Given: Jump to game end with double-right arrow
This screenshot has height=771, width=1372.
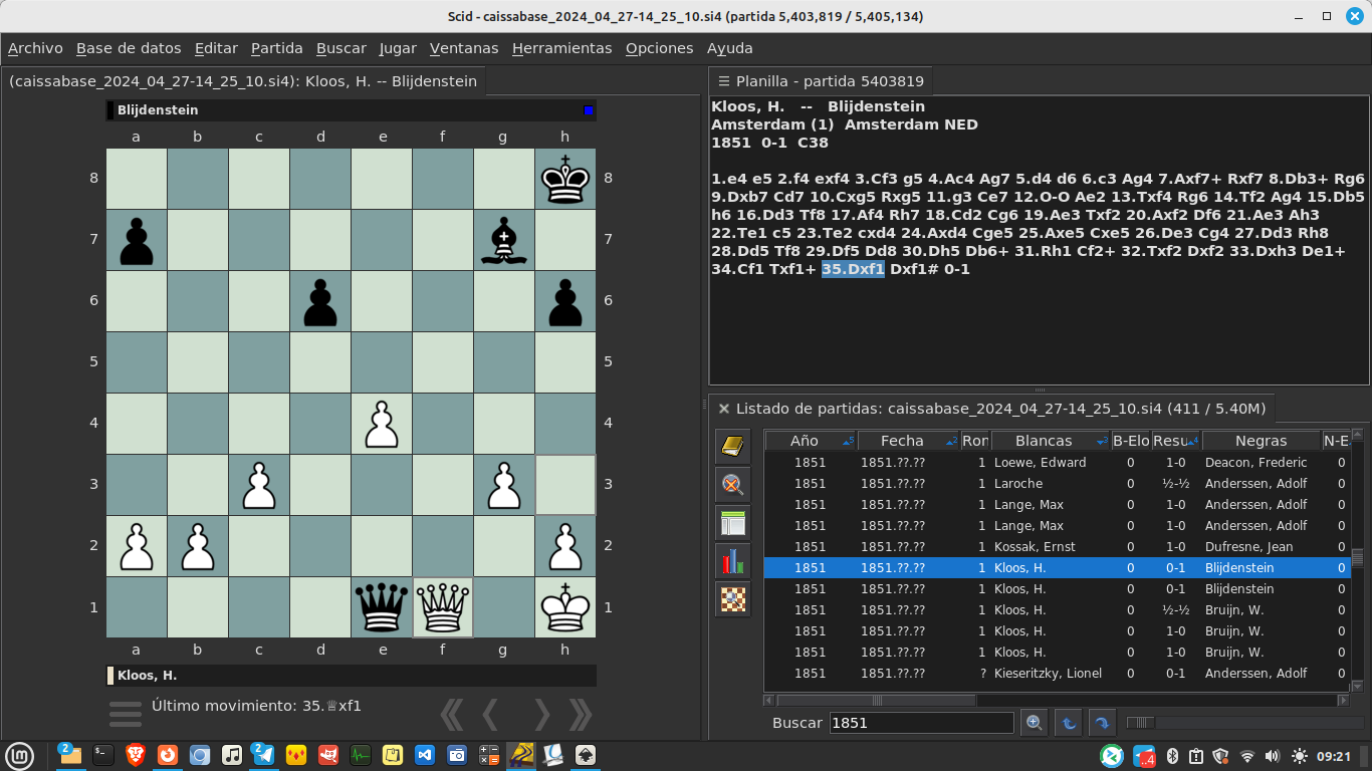Looking at the screenshot, I should pyautogui.click(x=580, y=714).
